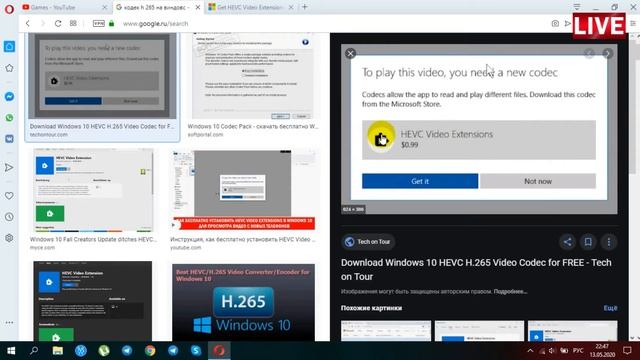Select the Windows 10 Codec Pack image result
The image size is (640, 360).
click(253, 76)
